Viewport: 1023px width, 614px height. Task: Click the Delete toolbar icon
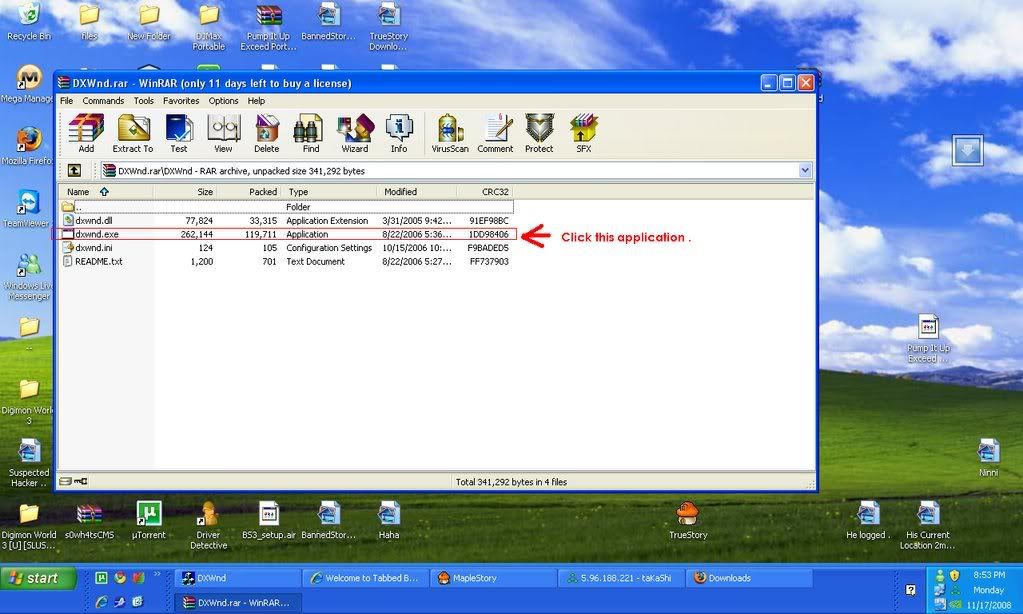coord(266,134)
